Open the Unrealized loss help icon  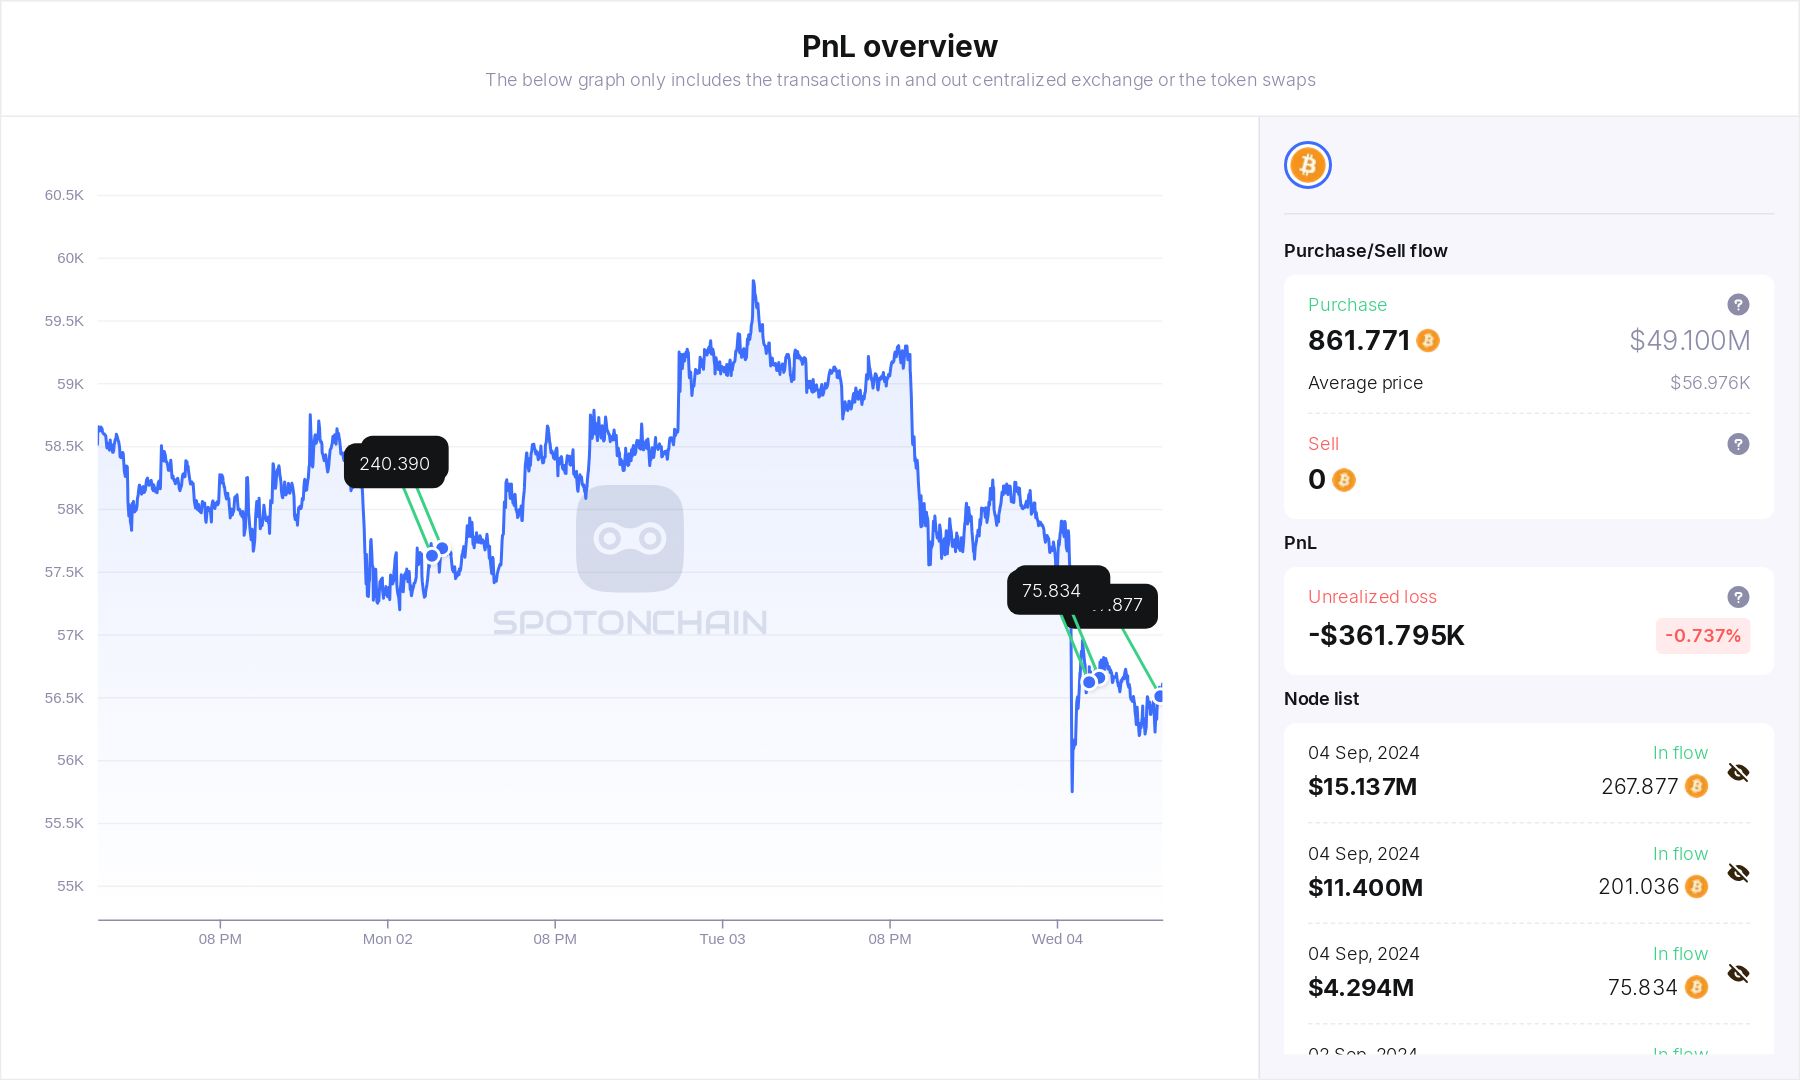pos(1739,597)
